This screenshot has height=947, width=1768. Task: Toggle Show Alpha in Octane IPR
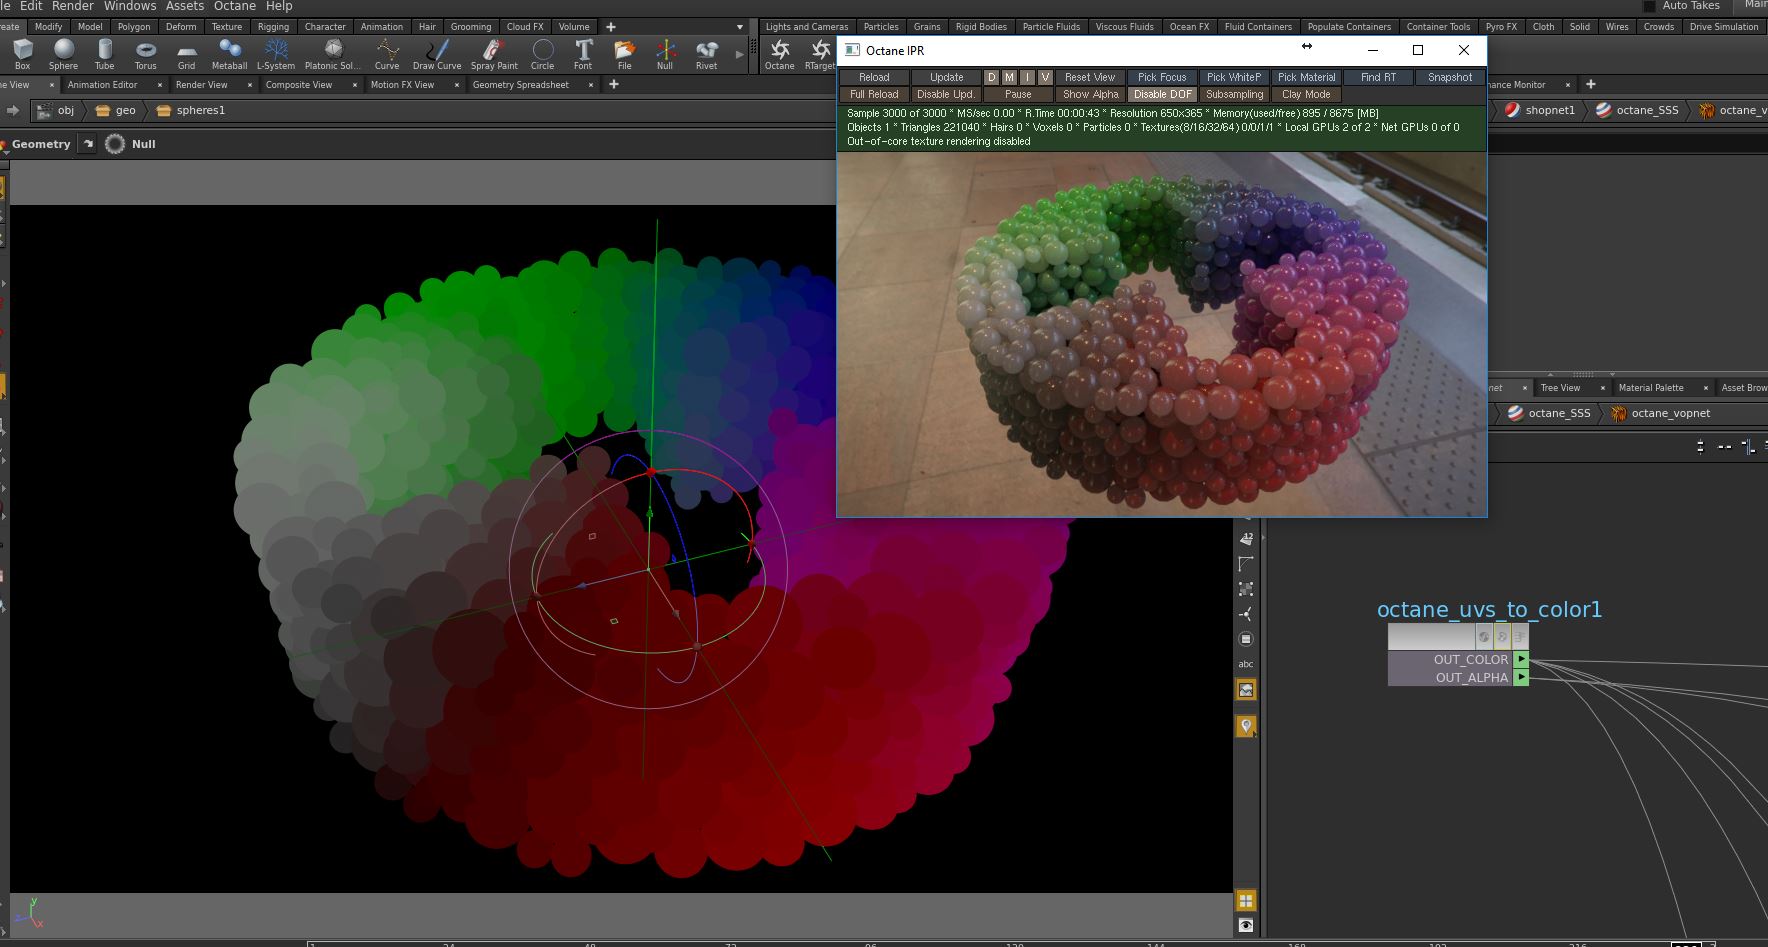[1090, 94]
